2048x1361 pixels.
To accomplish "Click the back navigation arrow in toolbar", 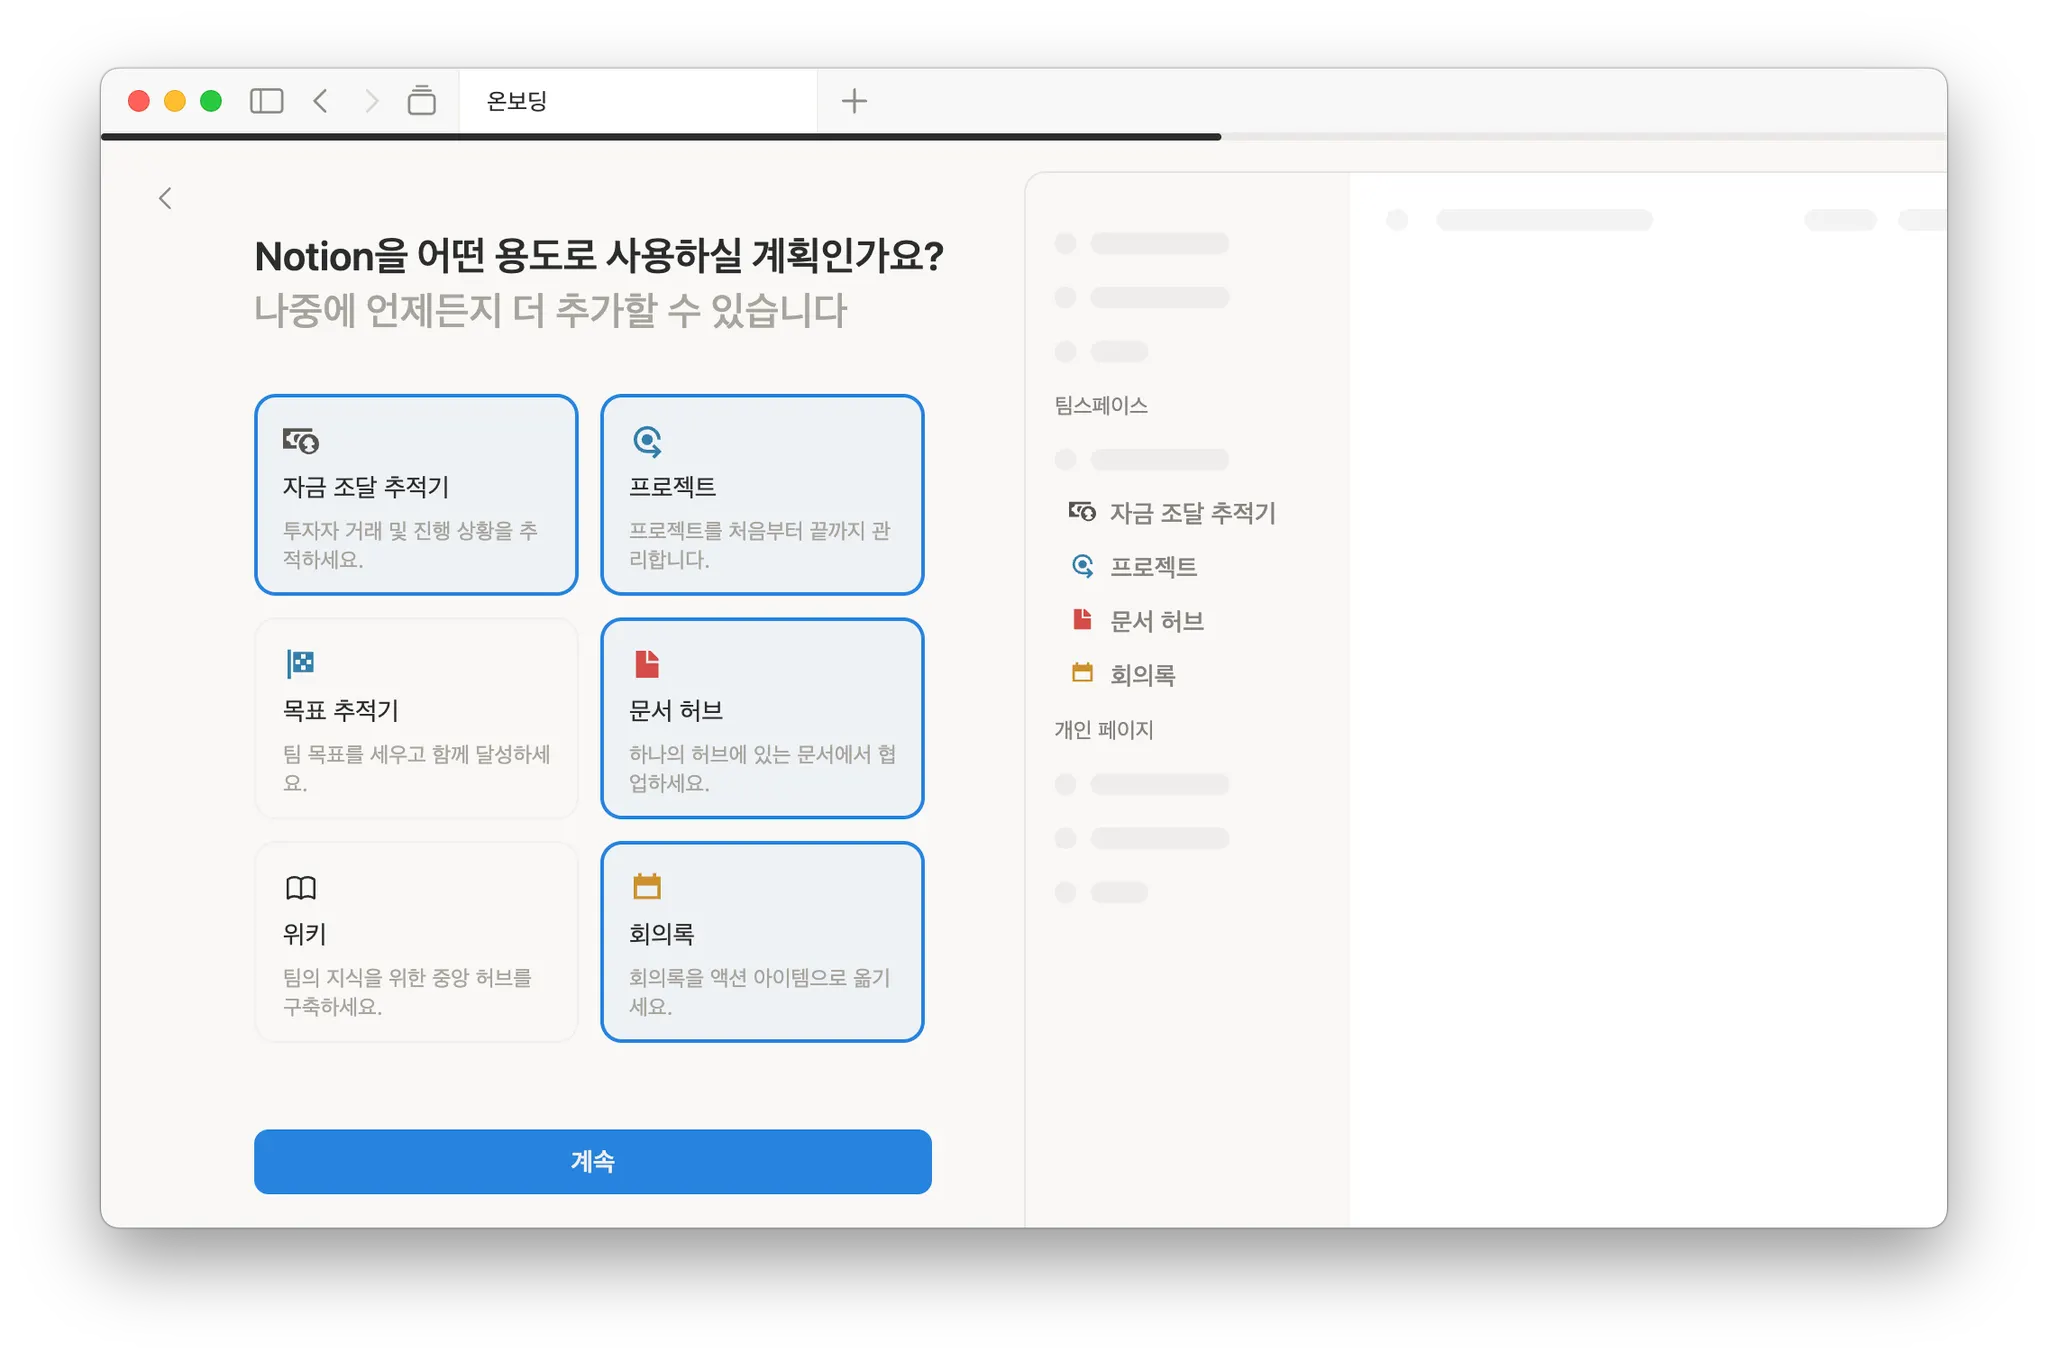I will point(321,101).
